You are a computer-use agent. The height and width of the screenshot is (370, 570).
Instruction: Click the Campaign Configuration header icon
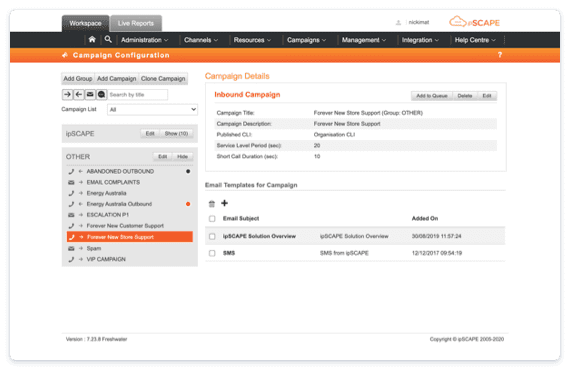pyautogui.click(x=65, y=55)
